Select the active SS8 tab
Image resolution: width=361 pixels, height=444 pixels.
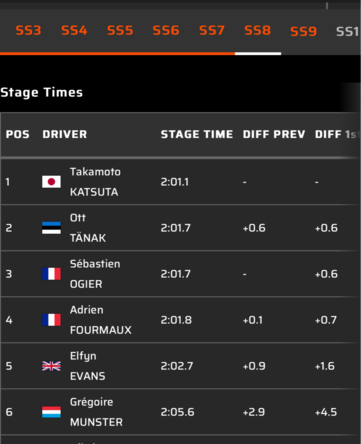(258, 31)
